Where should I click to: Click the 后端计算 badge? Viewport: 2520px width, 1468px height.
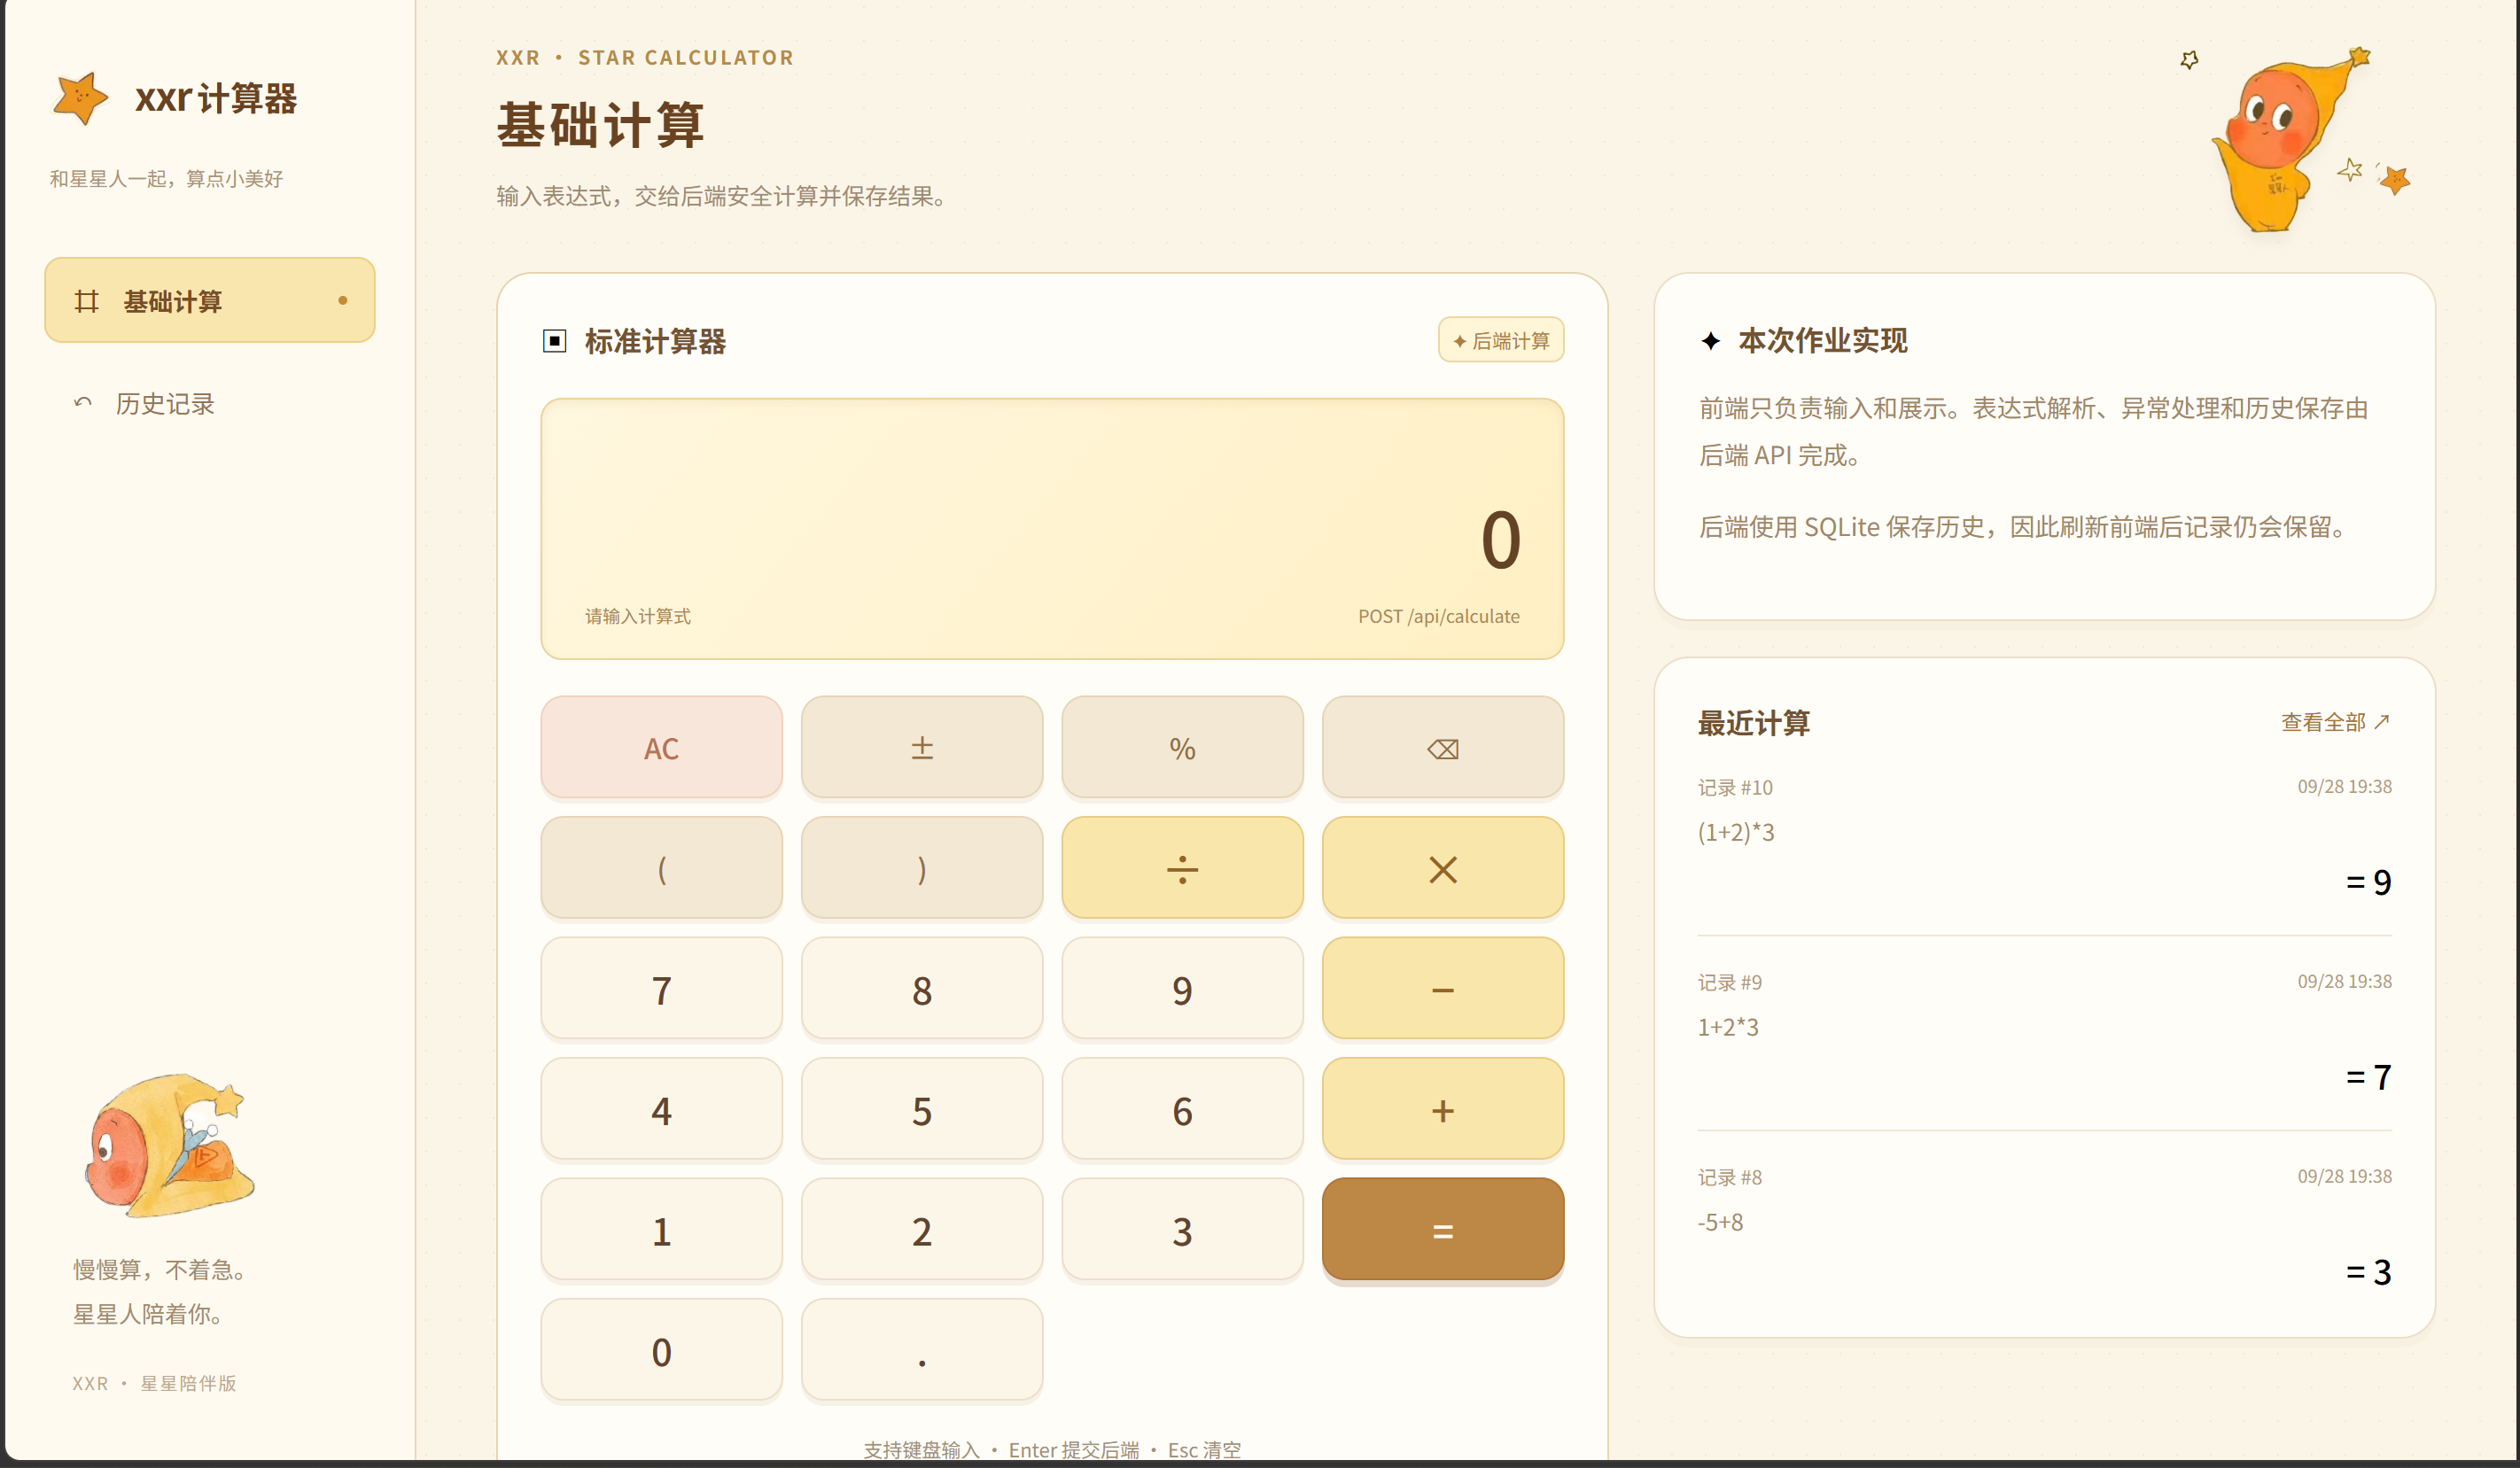click(1501, 340)
